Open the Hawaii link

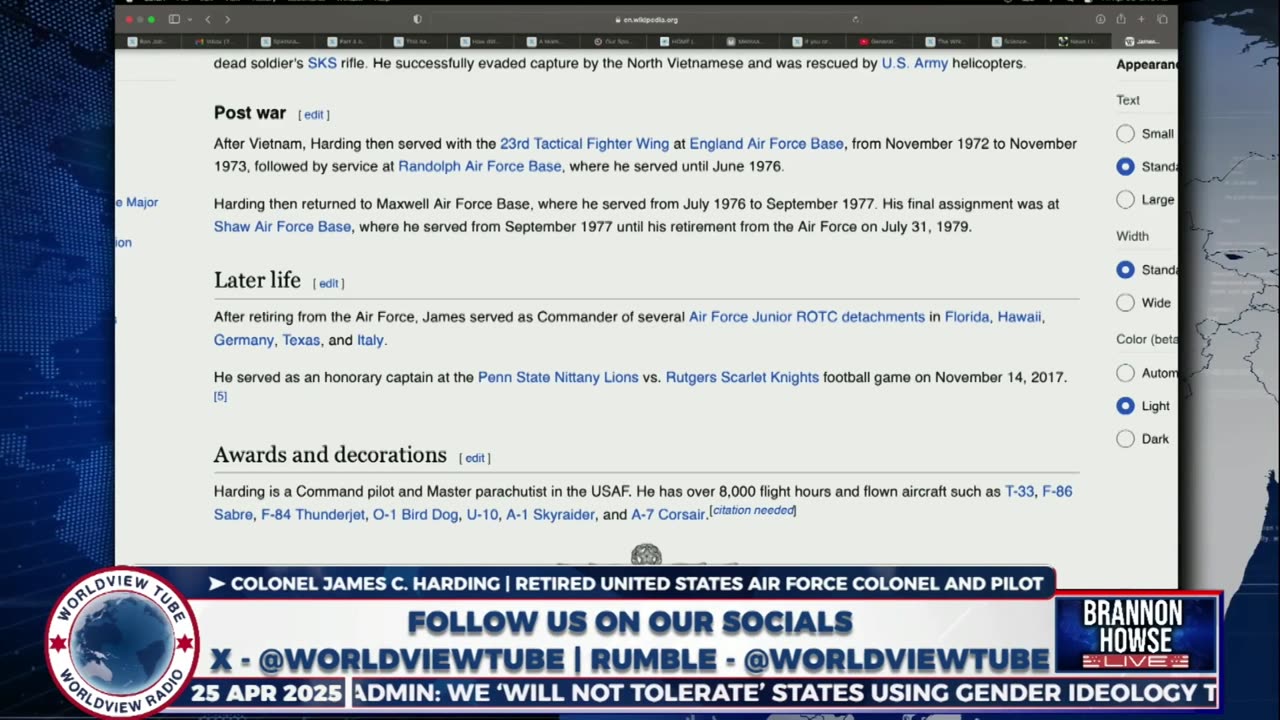pyautogui.click(x=1019, y=317)
